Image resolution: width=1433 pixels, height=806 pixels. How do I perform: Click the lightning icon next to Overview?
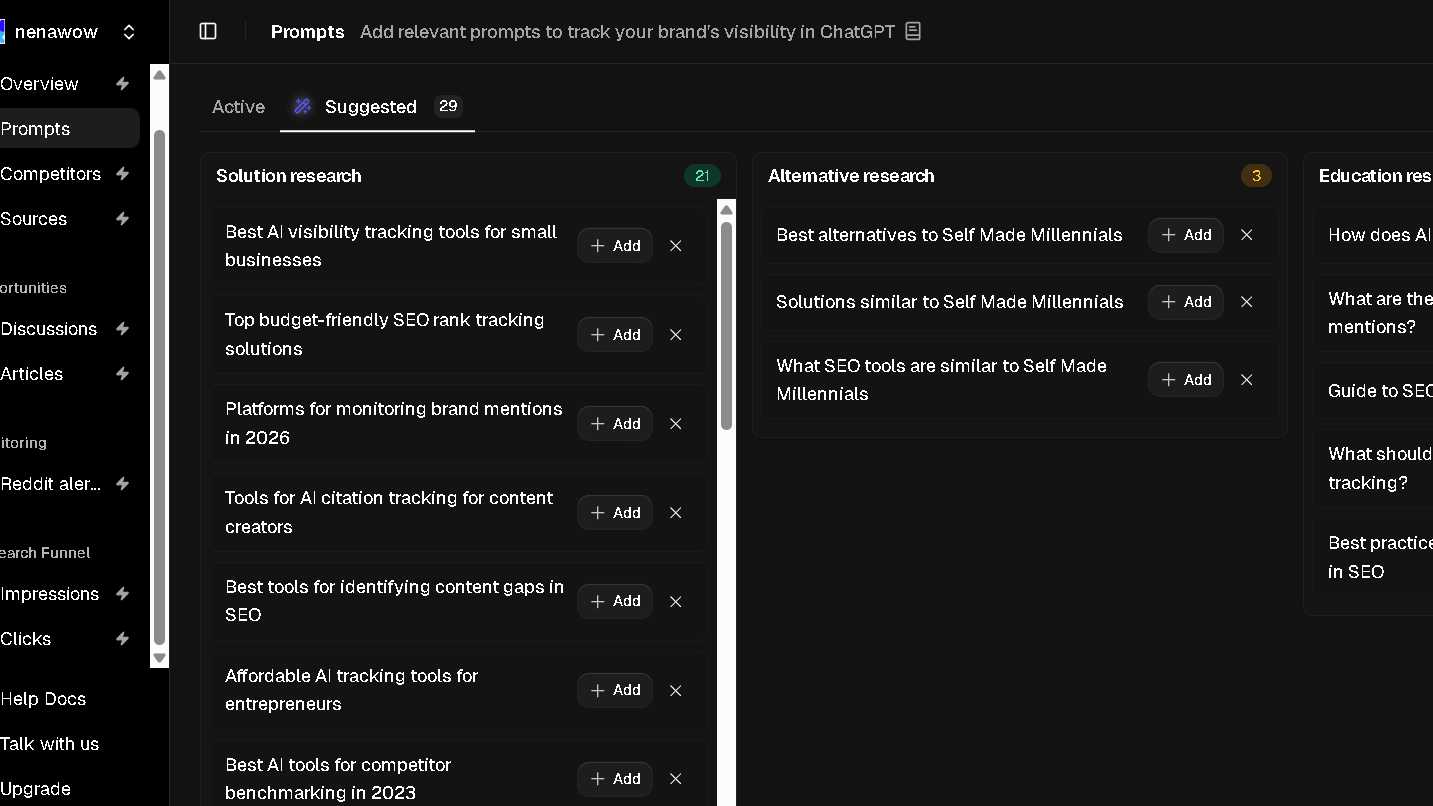[x=122, y=84]
